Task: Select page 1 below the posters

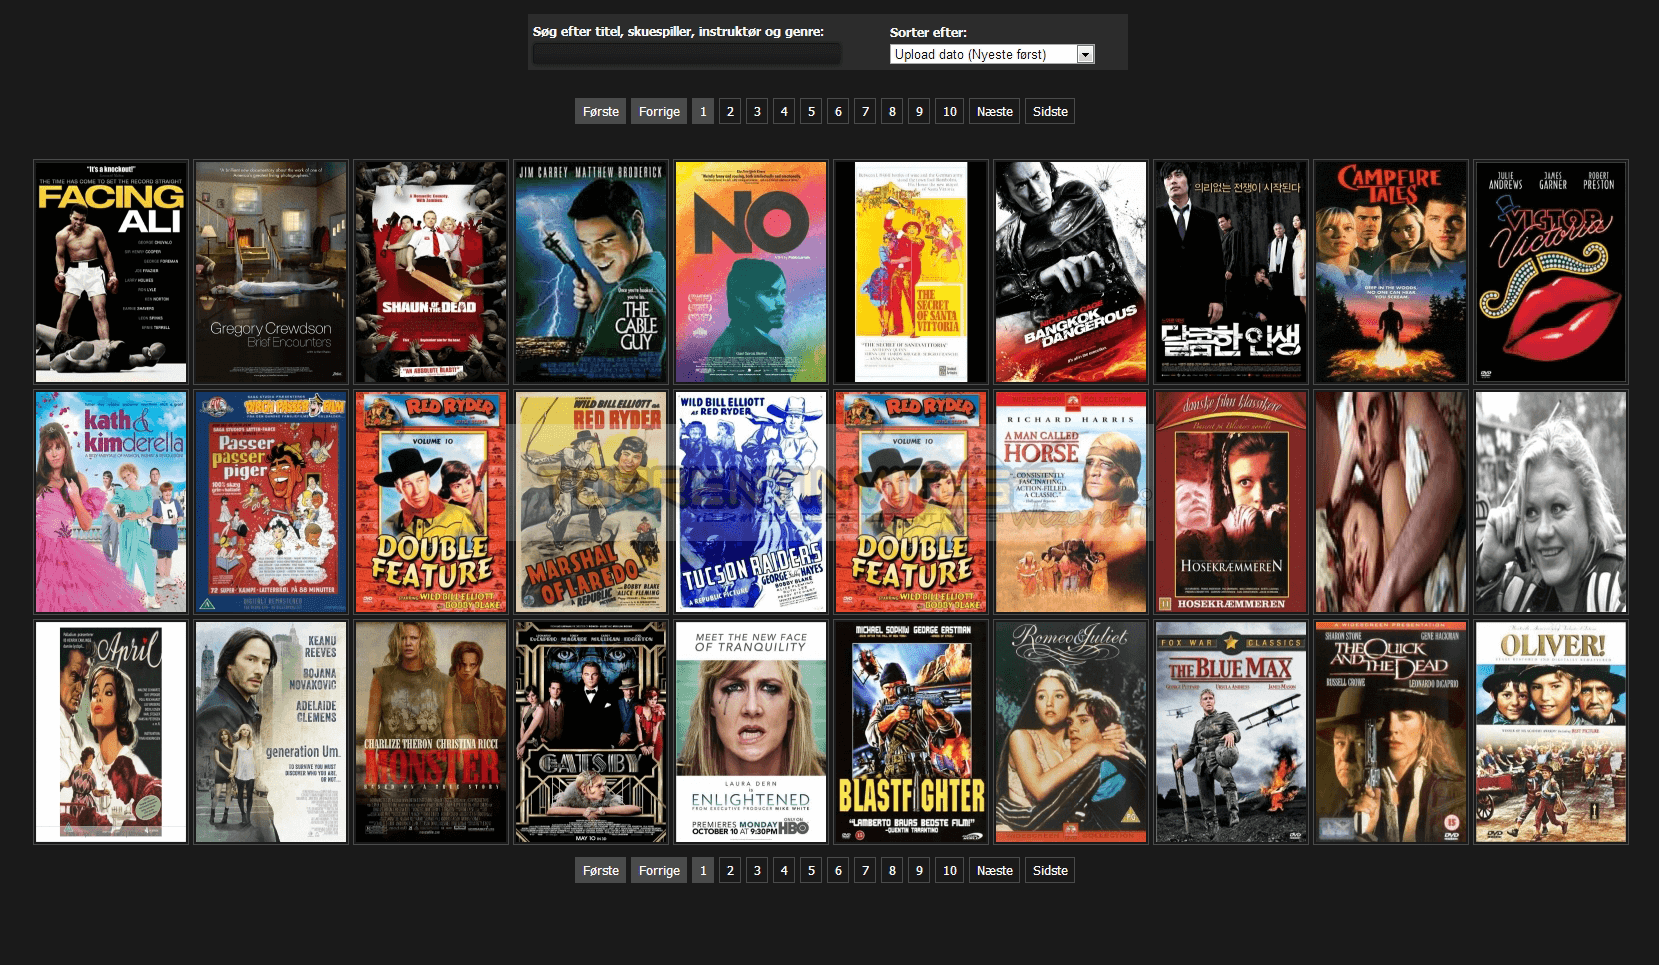Action: [703, 870]
